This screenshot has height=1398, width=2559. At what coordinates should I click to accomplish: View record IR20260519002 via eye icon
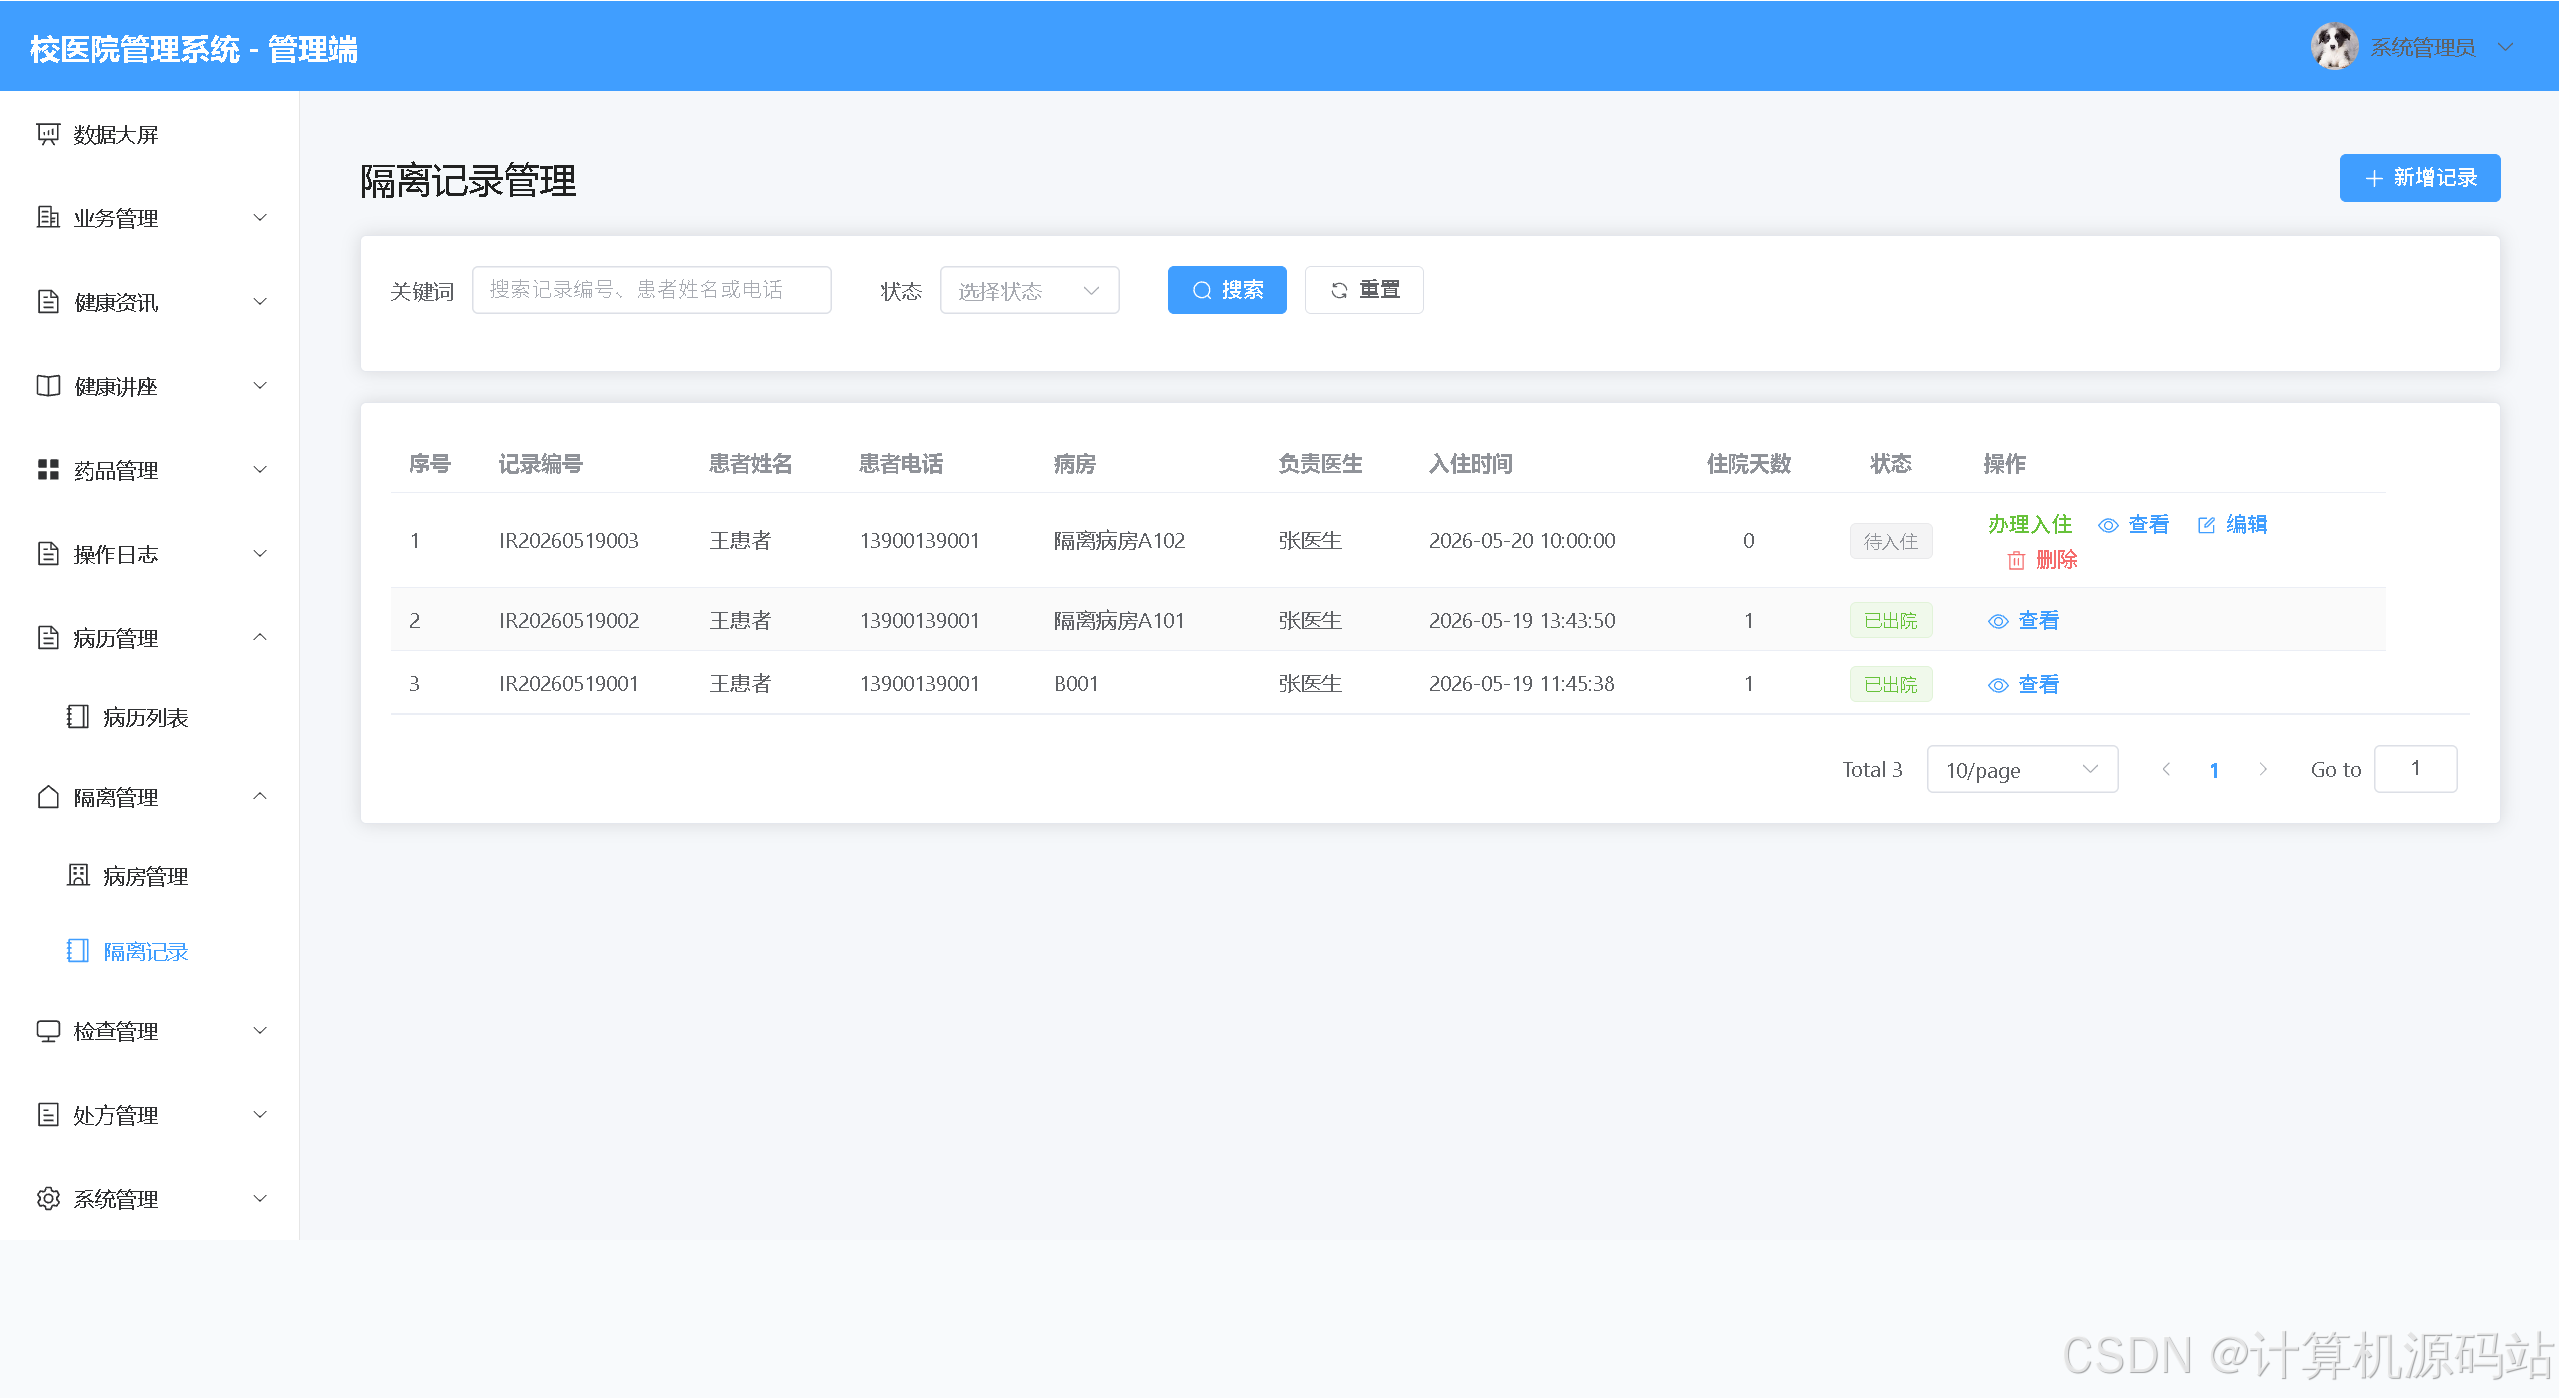tap(1998, 621)
